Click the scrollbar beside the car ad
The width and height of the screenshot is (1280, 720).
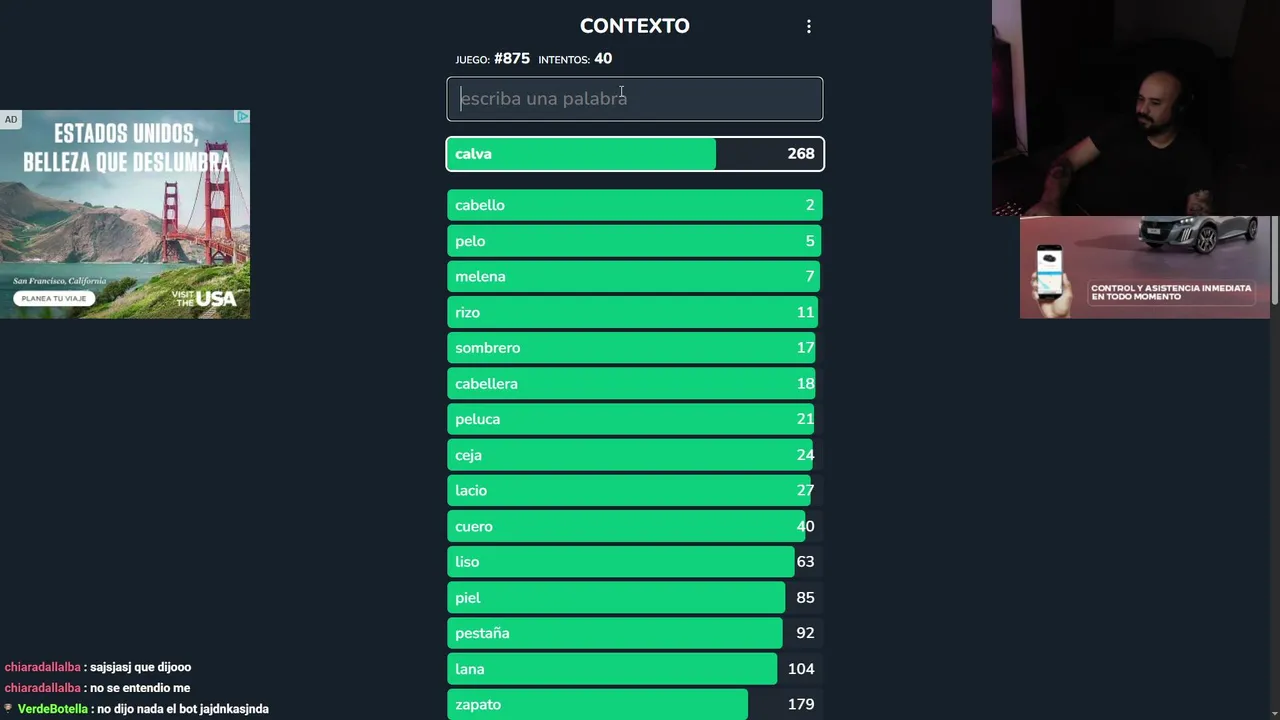point(1274,261)
